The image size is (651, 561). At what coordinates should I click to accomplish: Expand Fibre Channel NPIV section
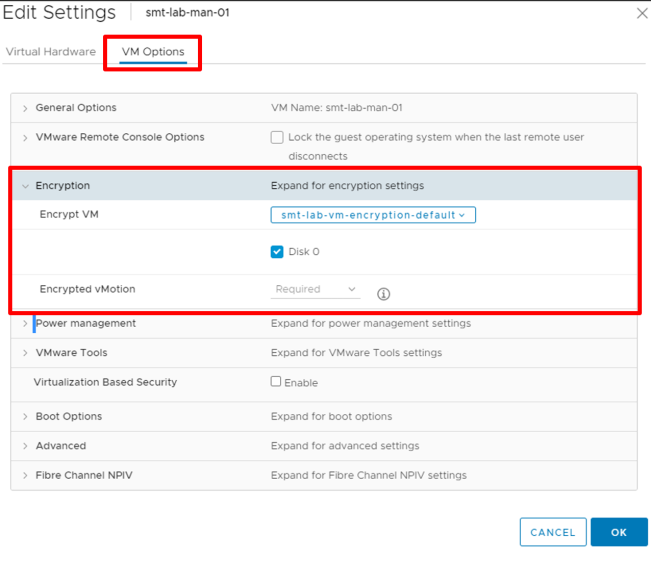pyautogui.click(x=26, y=476)
